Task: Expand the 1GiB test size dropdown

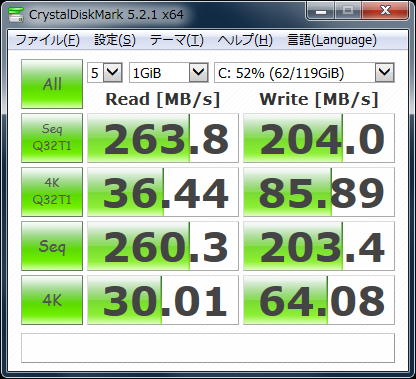Action: coord(199,72)
